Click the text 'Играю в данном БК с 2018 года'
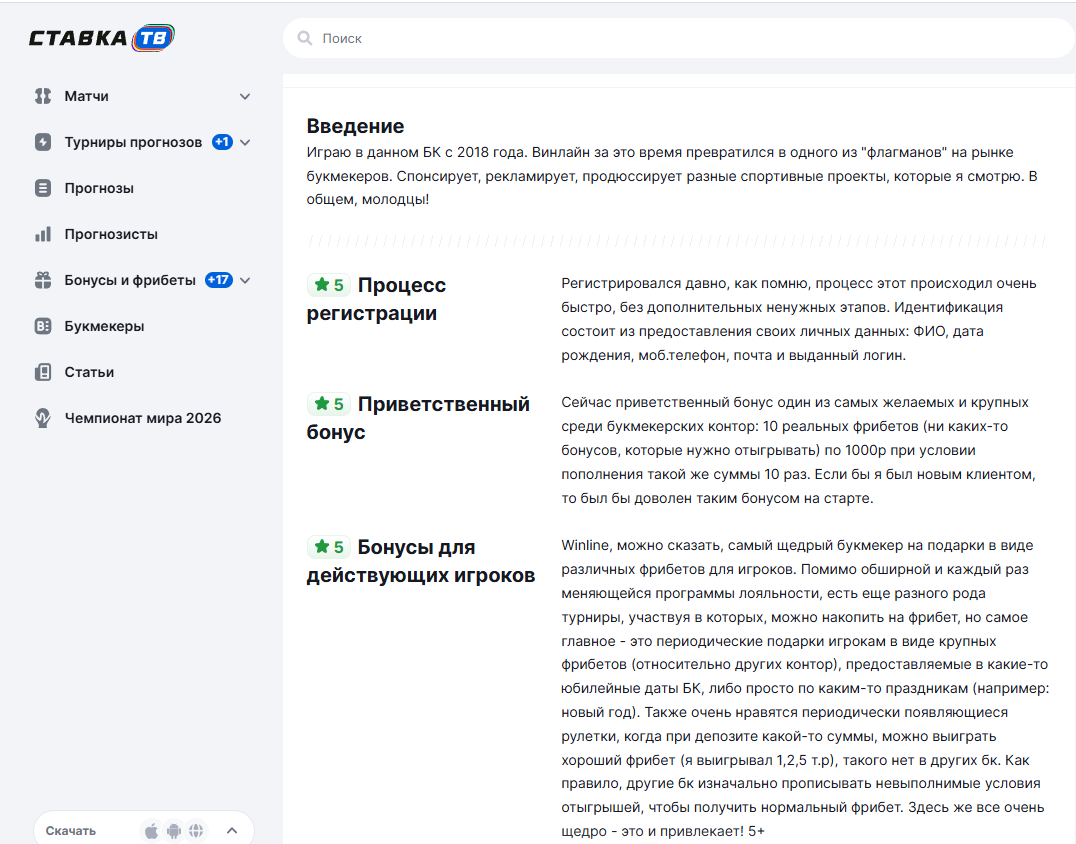1076x844 pixels. pyautogui.click(x=417, y=152)
